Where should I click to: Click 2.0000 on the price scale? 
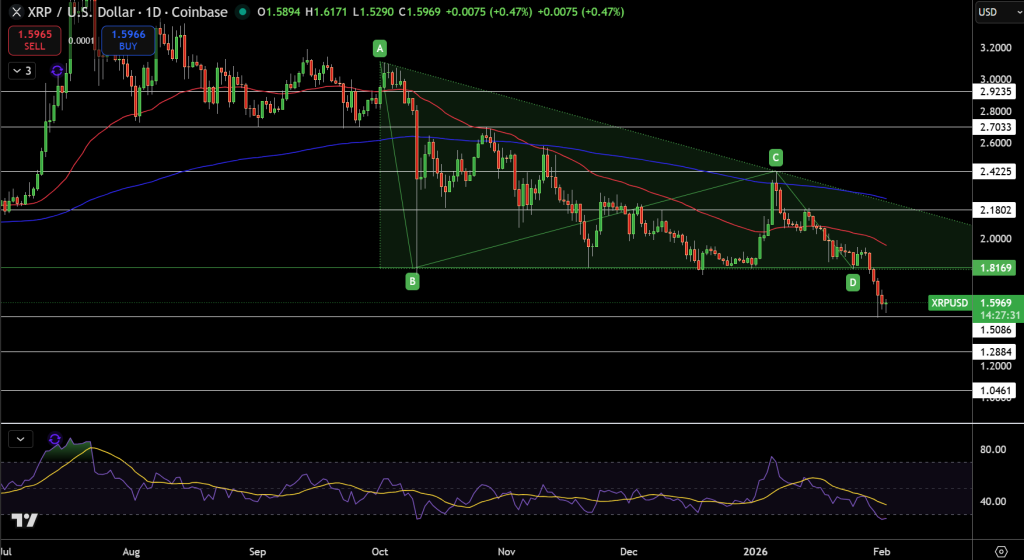coord(996,238)
